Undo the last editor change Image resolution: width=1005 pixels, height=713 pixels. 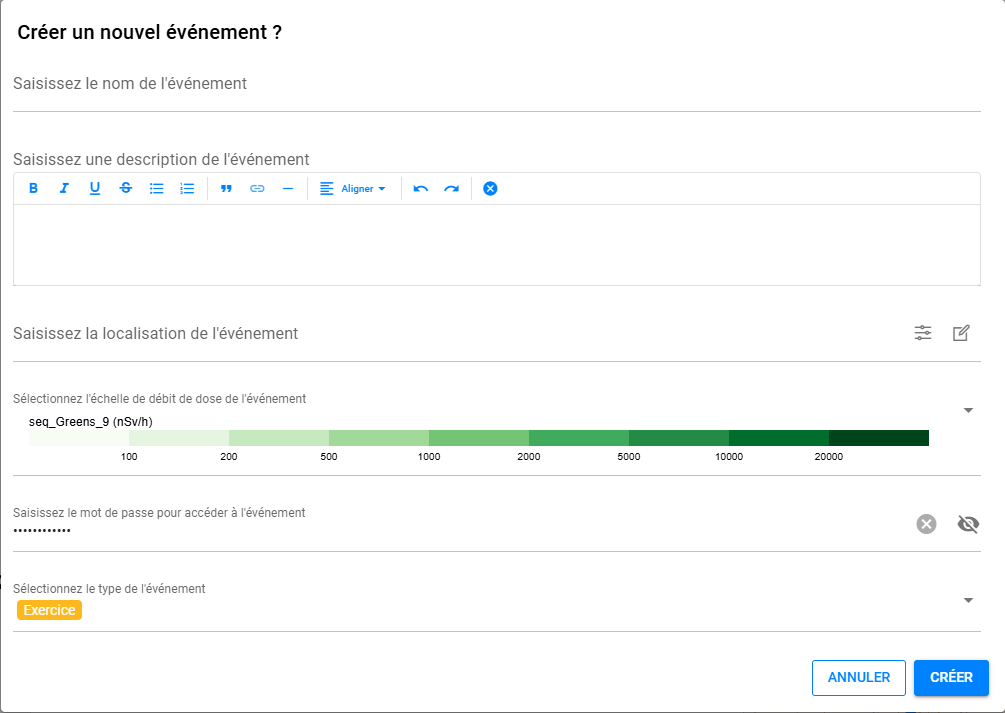click(421, 188)
